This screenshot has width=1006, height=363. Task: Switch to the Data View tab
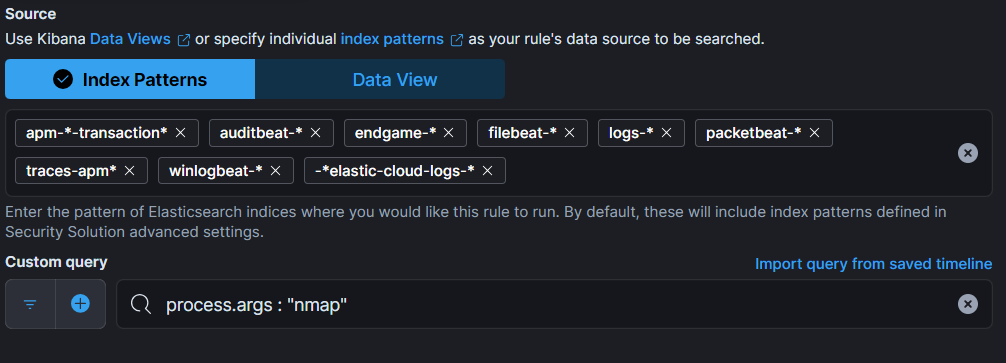coord(380,80)
